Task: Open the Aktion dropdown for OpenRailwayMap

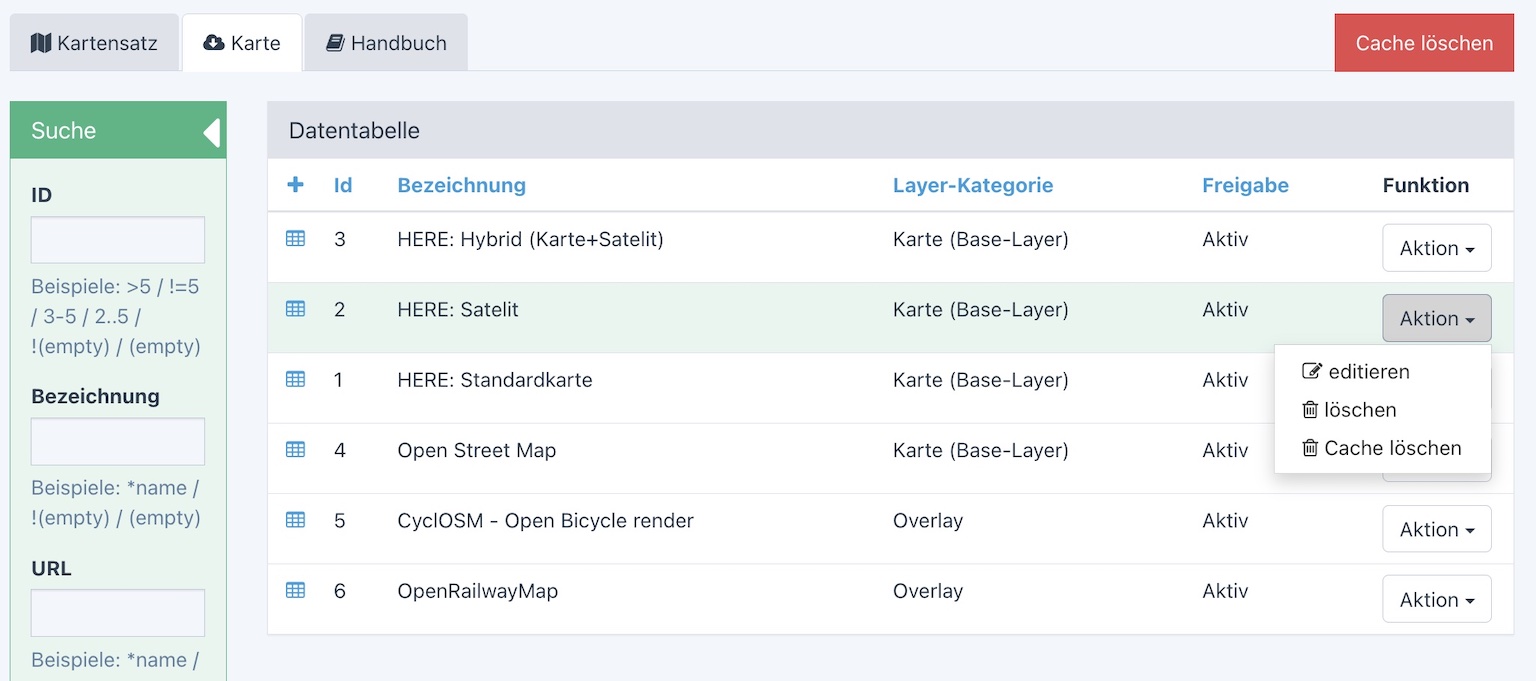Action: pyautogui.click(x=1437, y=599)
